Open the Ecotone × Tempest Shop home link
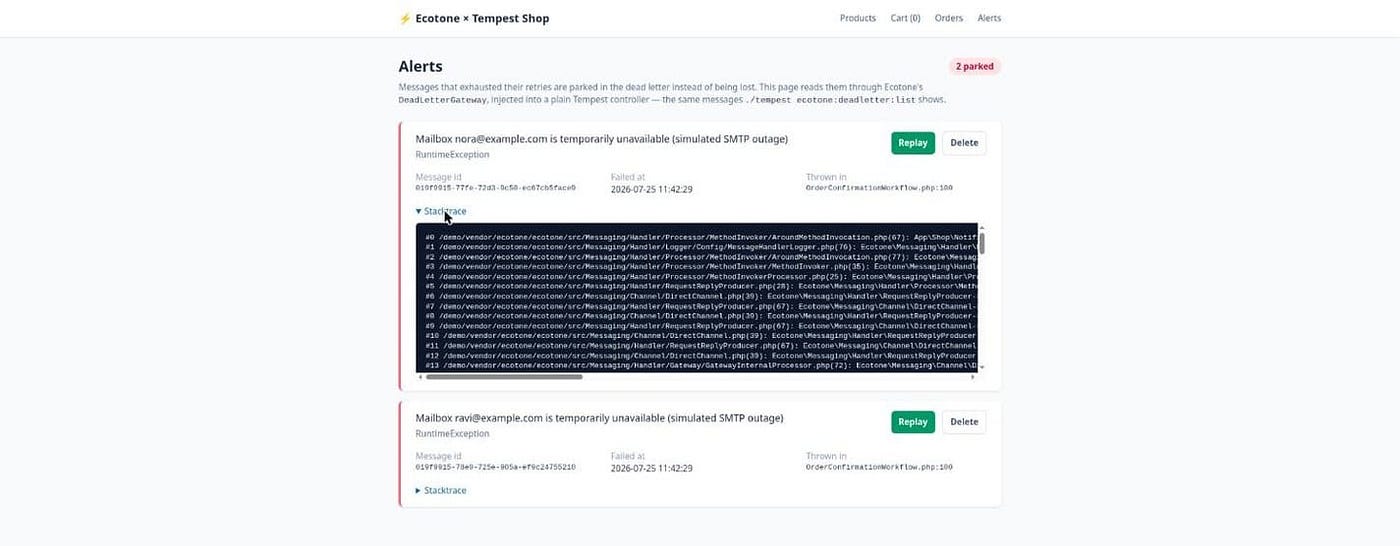The image size is (1400, 546). click(x=474, y=18)
